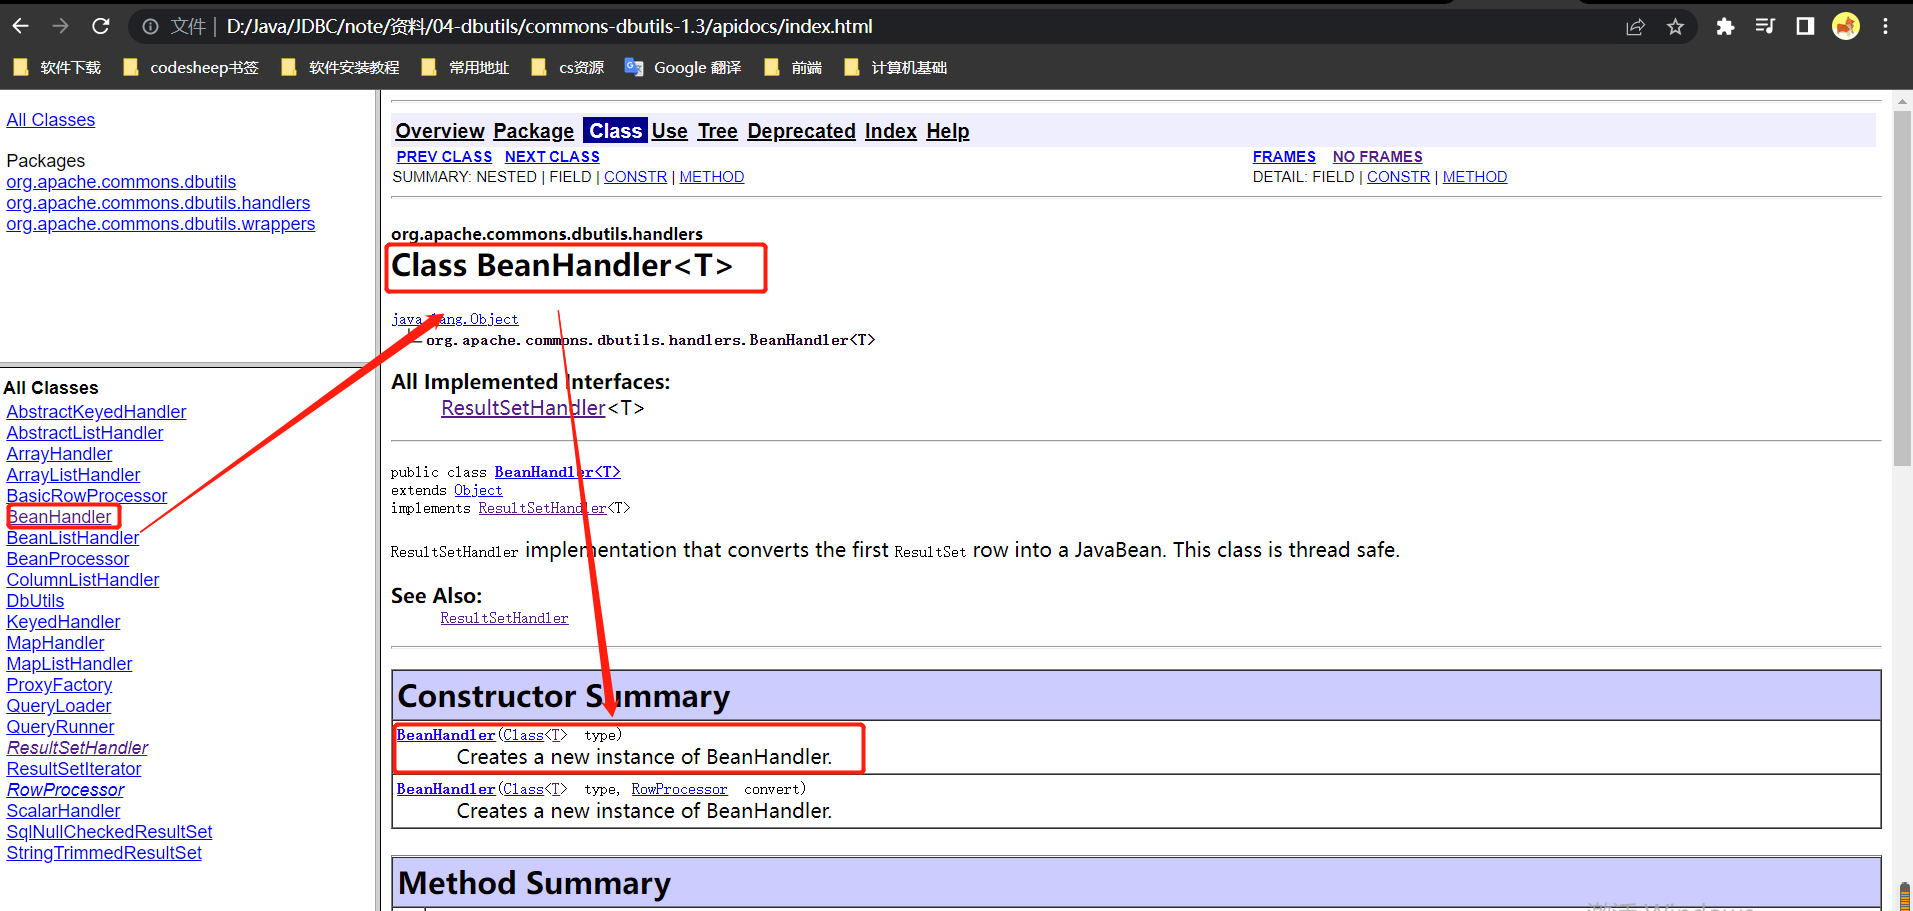Open the 前端 bookmark folder
Image resolution: width=1913 pixels, height=911 pixels.
pos(792,67)
